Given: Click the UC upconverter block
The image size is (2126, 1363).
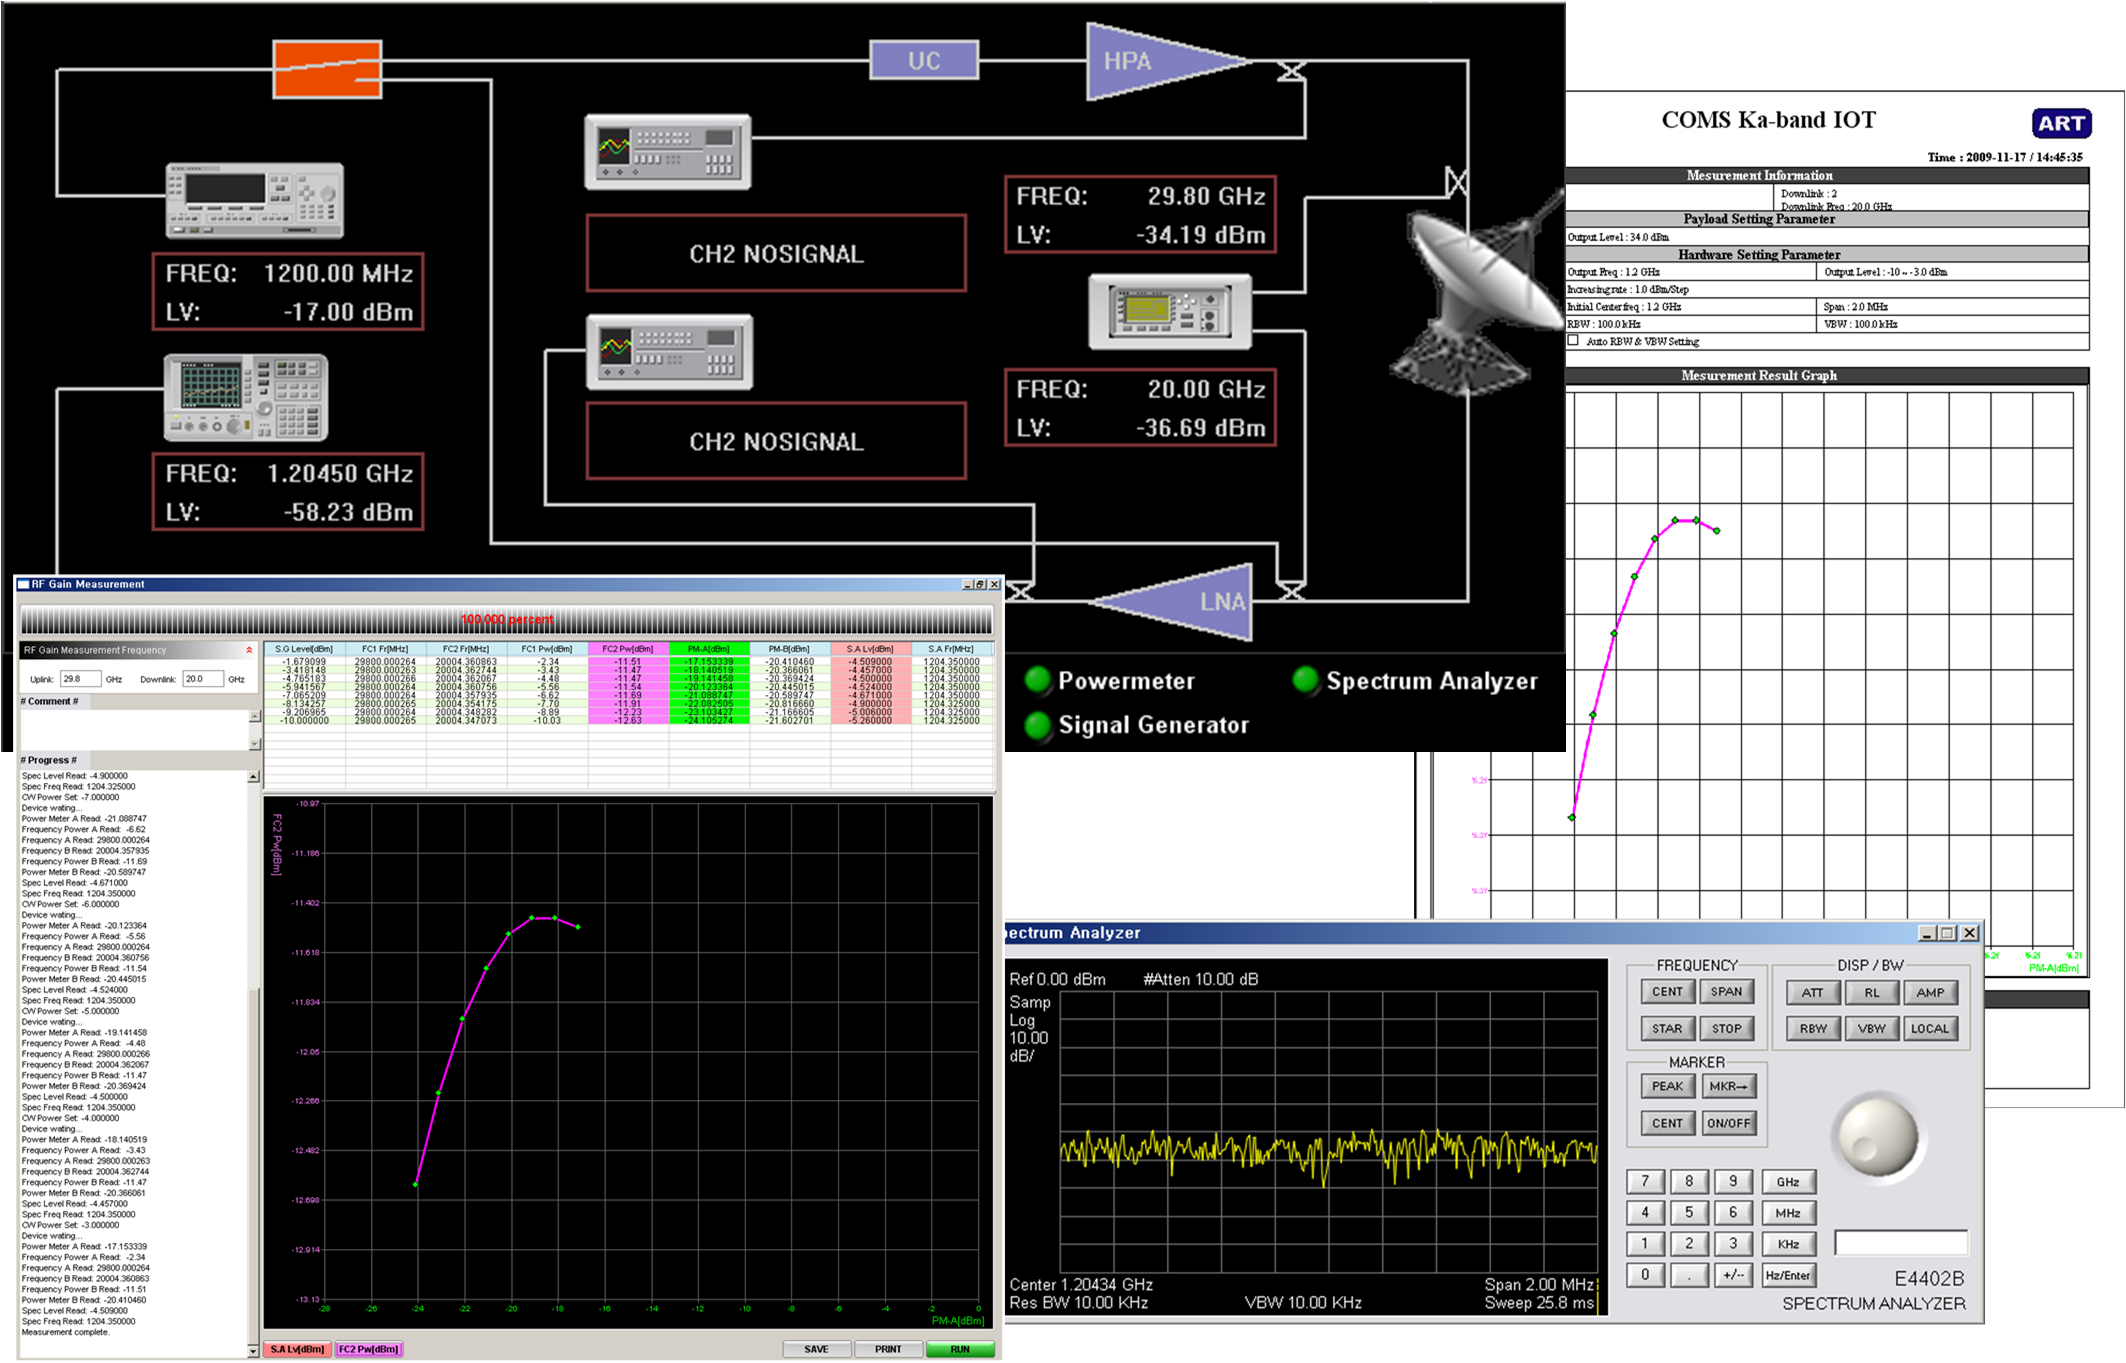Looking at the screenshot, I should (923, 61).
